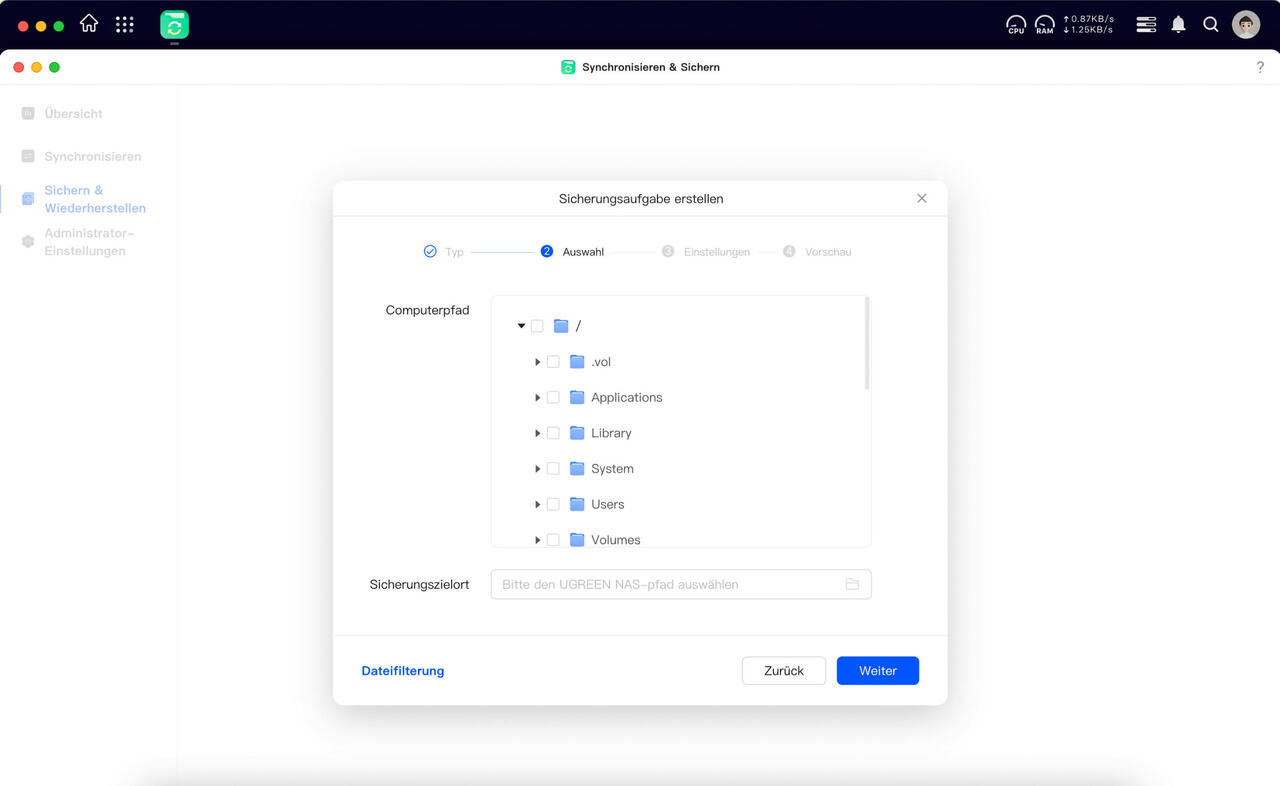Open the Dateifilterung link

coord(403,671)
